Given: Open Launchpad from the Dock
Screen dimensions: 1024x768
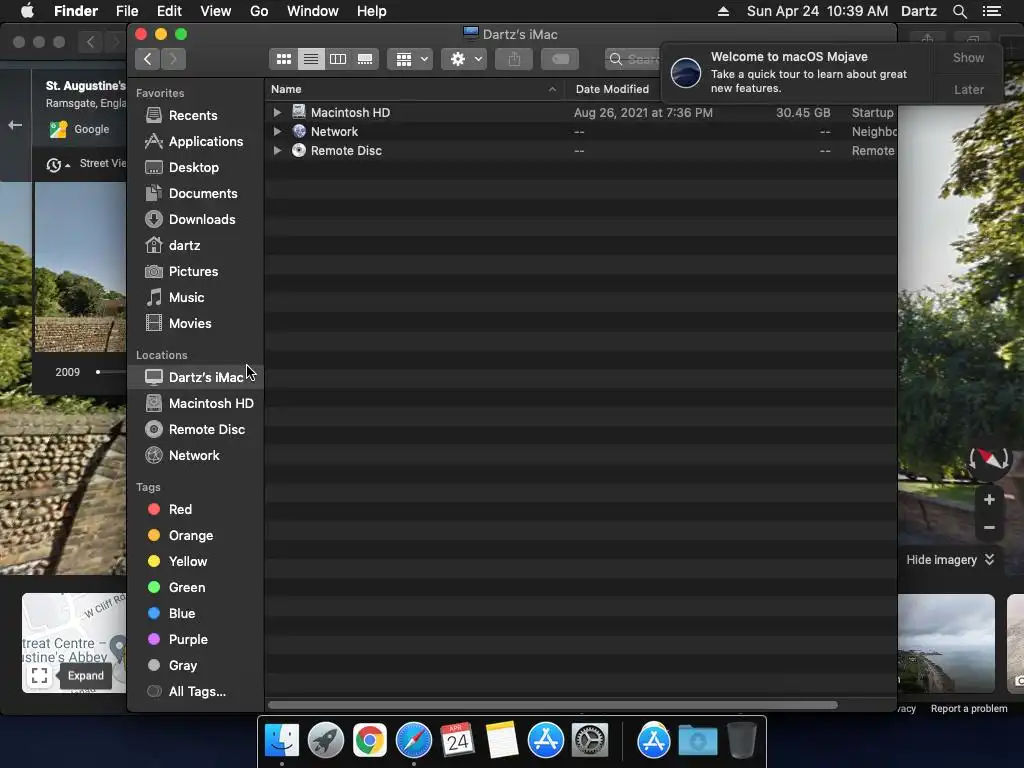Looking at the screenshot, I should pyautogui.click(x=326, y=741).
